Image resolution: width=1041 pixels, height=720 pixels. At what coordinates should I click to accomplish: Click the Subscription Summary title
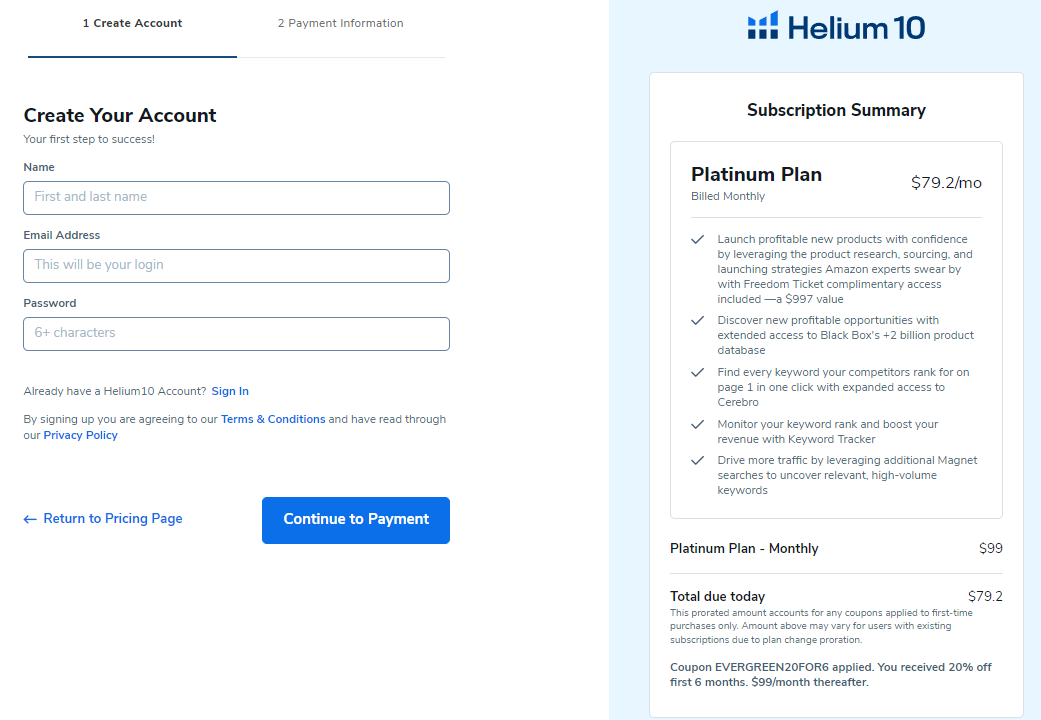click(836, 111)
